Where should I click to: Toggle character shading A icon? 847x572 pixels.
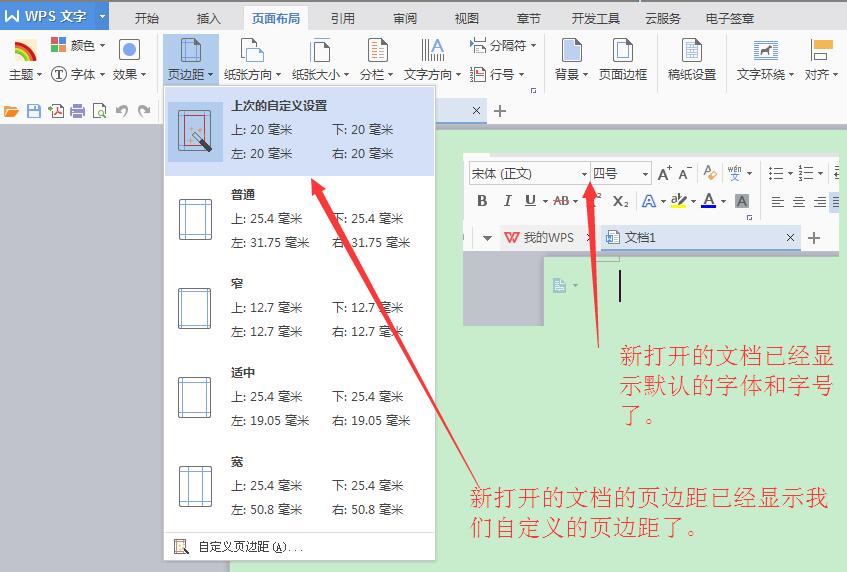pyautogui.click(x=742, y=201)
